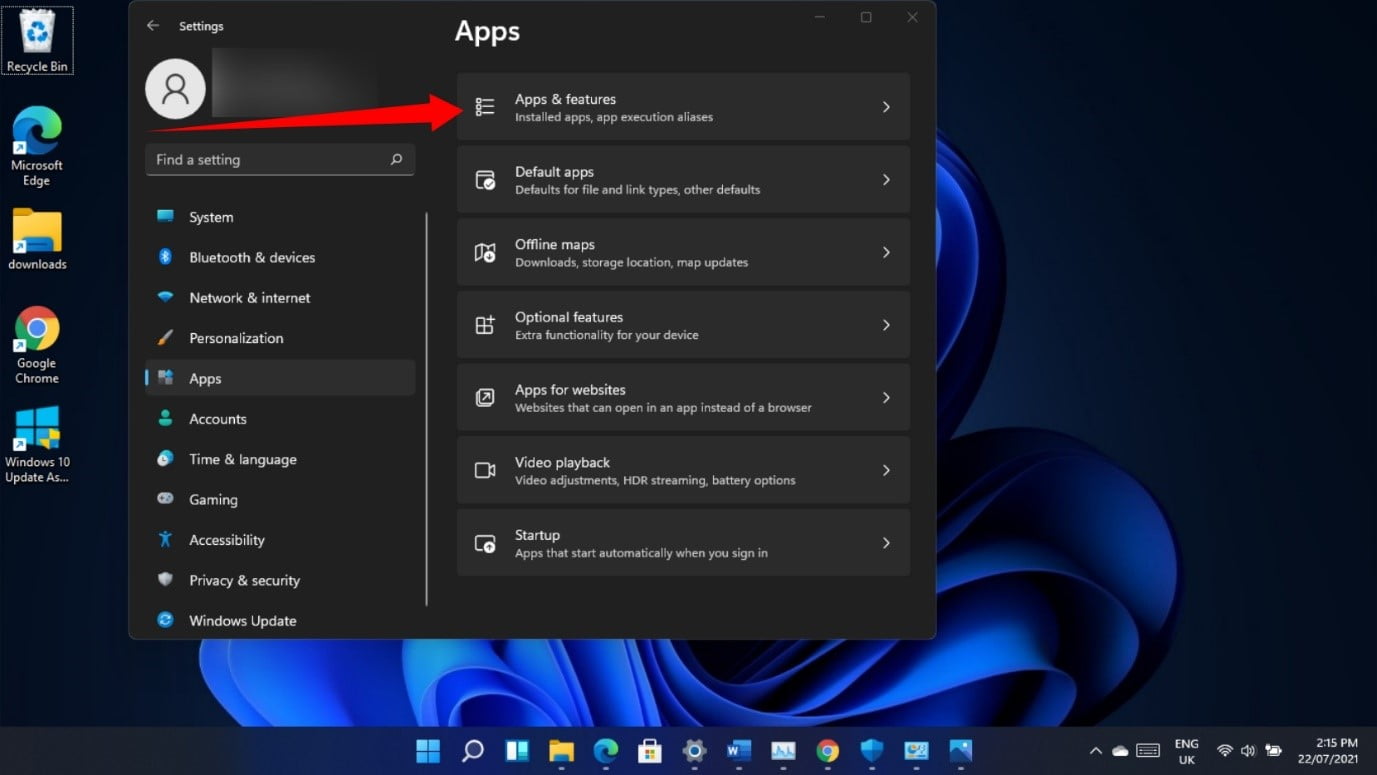The width and height of the screenshot is (1377, 775).
Task: Click the Default apps icon
Action: point(485,179)
